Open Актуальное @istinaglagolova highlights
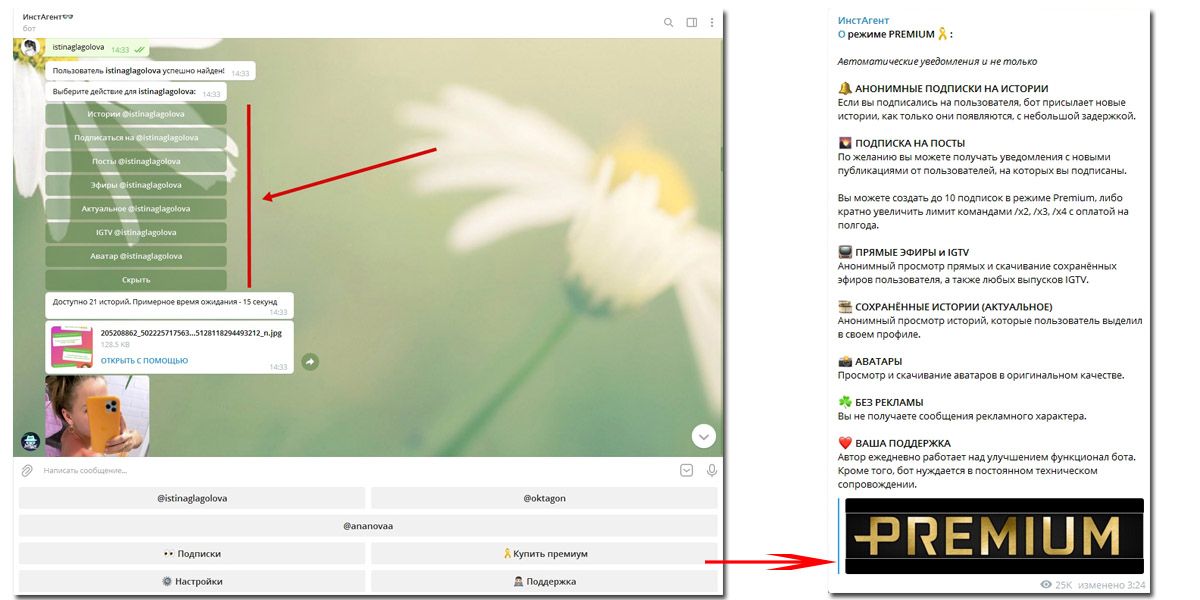1200x600 pixels. [136, 209]
